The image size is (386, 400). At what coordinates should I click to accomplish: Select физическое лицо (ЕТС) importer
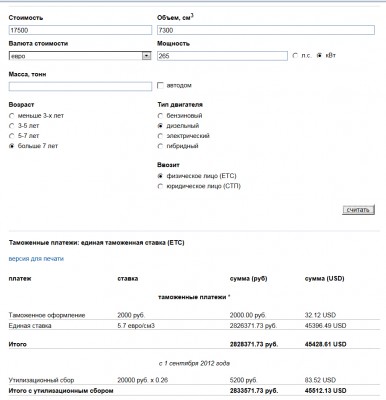(160, 176)
